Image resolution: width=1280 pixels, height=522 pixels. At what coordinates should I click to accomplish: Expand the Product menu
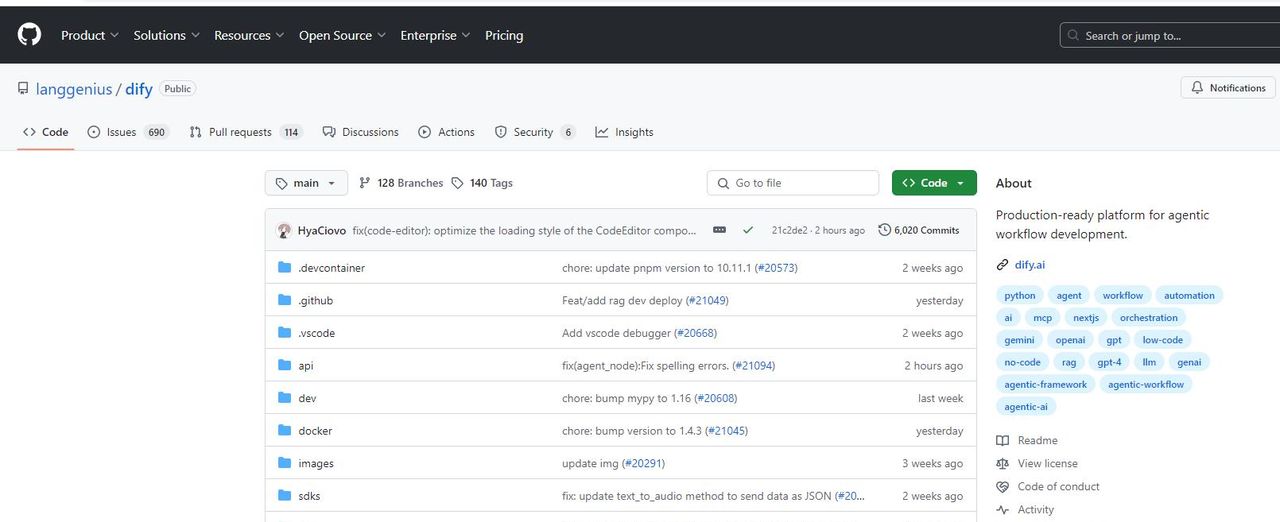click(x=89, y=35)
